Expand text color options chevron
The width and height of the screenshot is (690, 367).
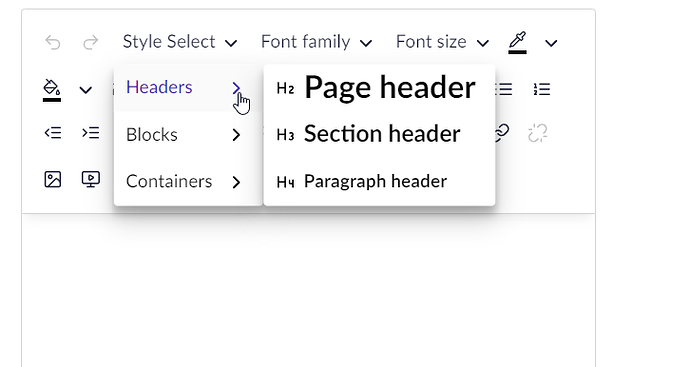551,43
